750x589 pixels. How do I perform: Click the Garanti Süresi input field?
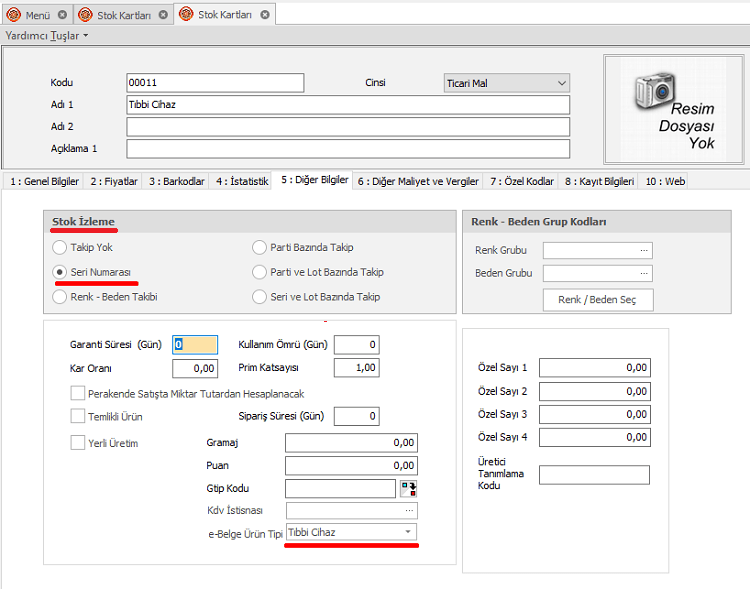(x=195, y=345)
